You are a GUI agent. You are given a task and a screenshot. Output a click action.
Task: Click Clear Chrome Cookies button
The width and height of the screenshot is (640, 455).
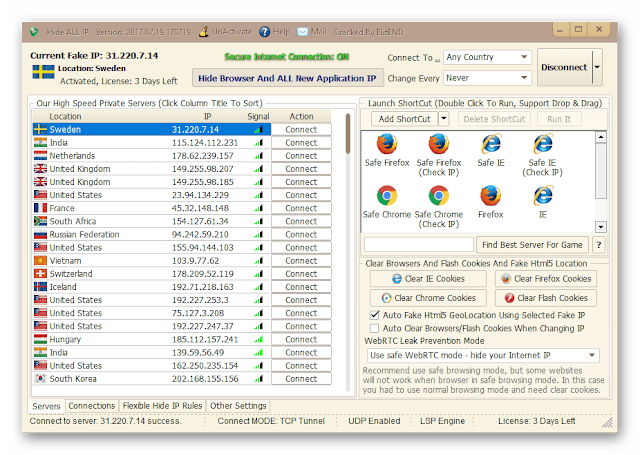tap(428, 298)
